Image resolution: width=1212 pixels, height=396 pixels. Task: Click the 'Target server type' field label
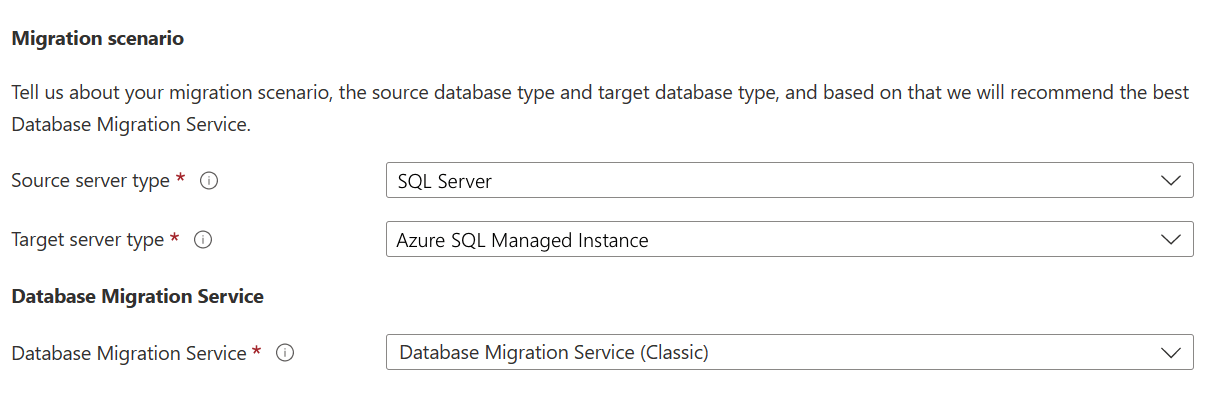[x=87, y=240]
